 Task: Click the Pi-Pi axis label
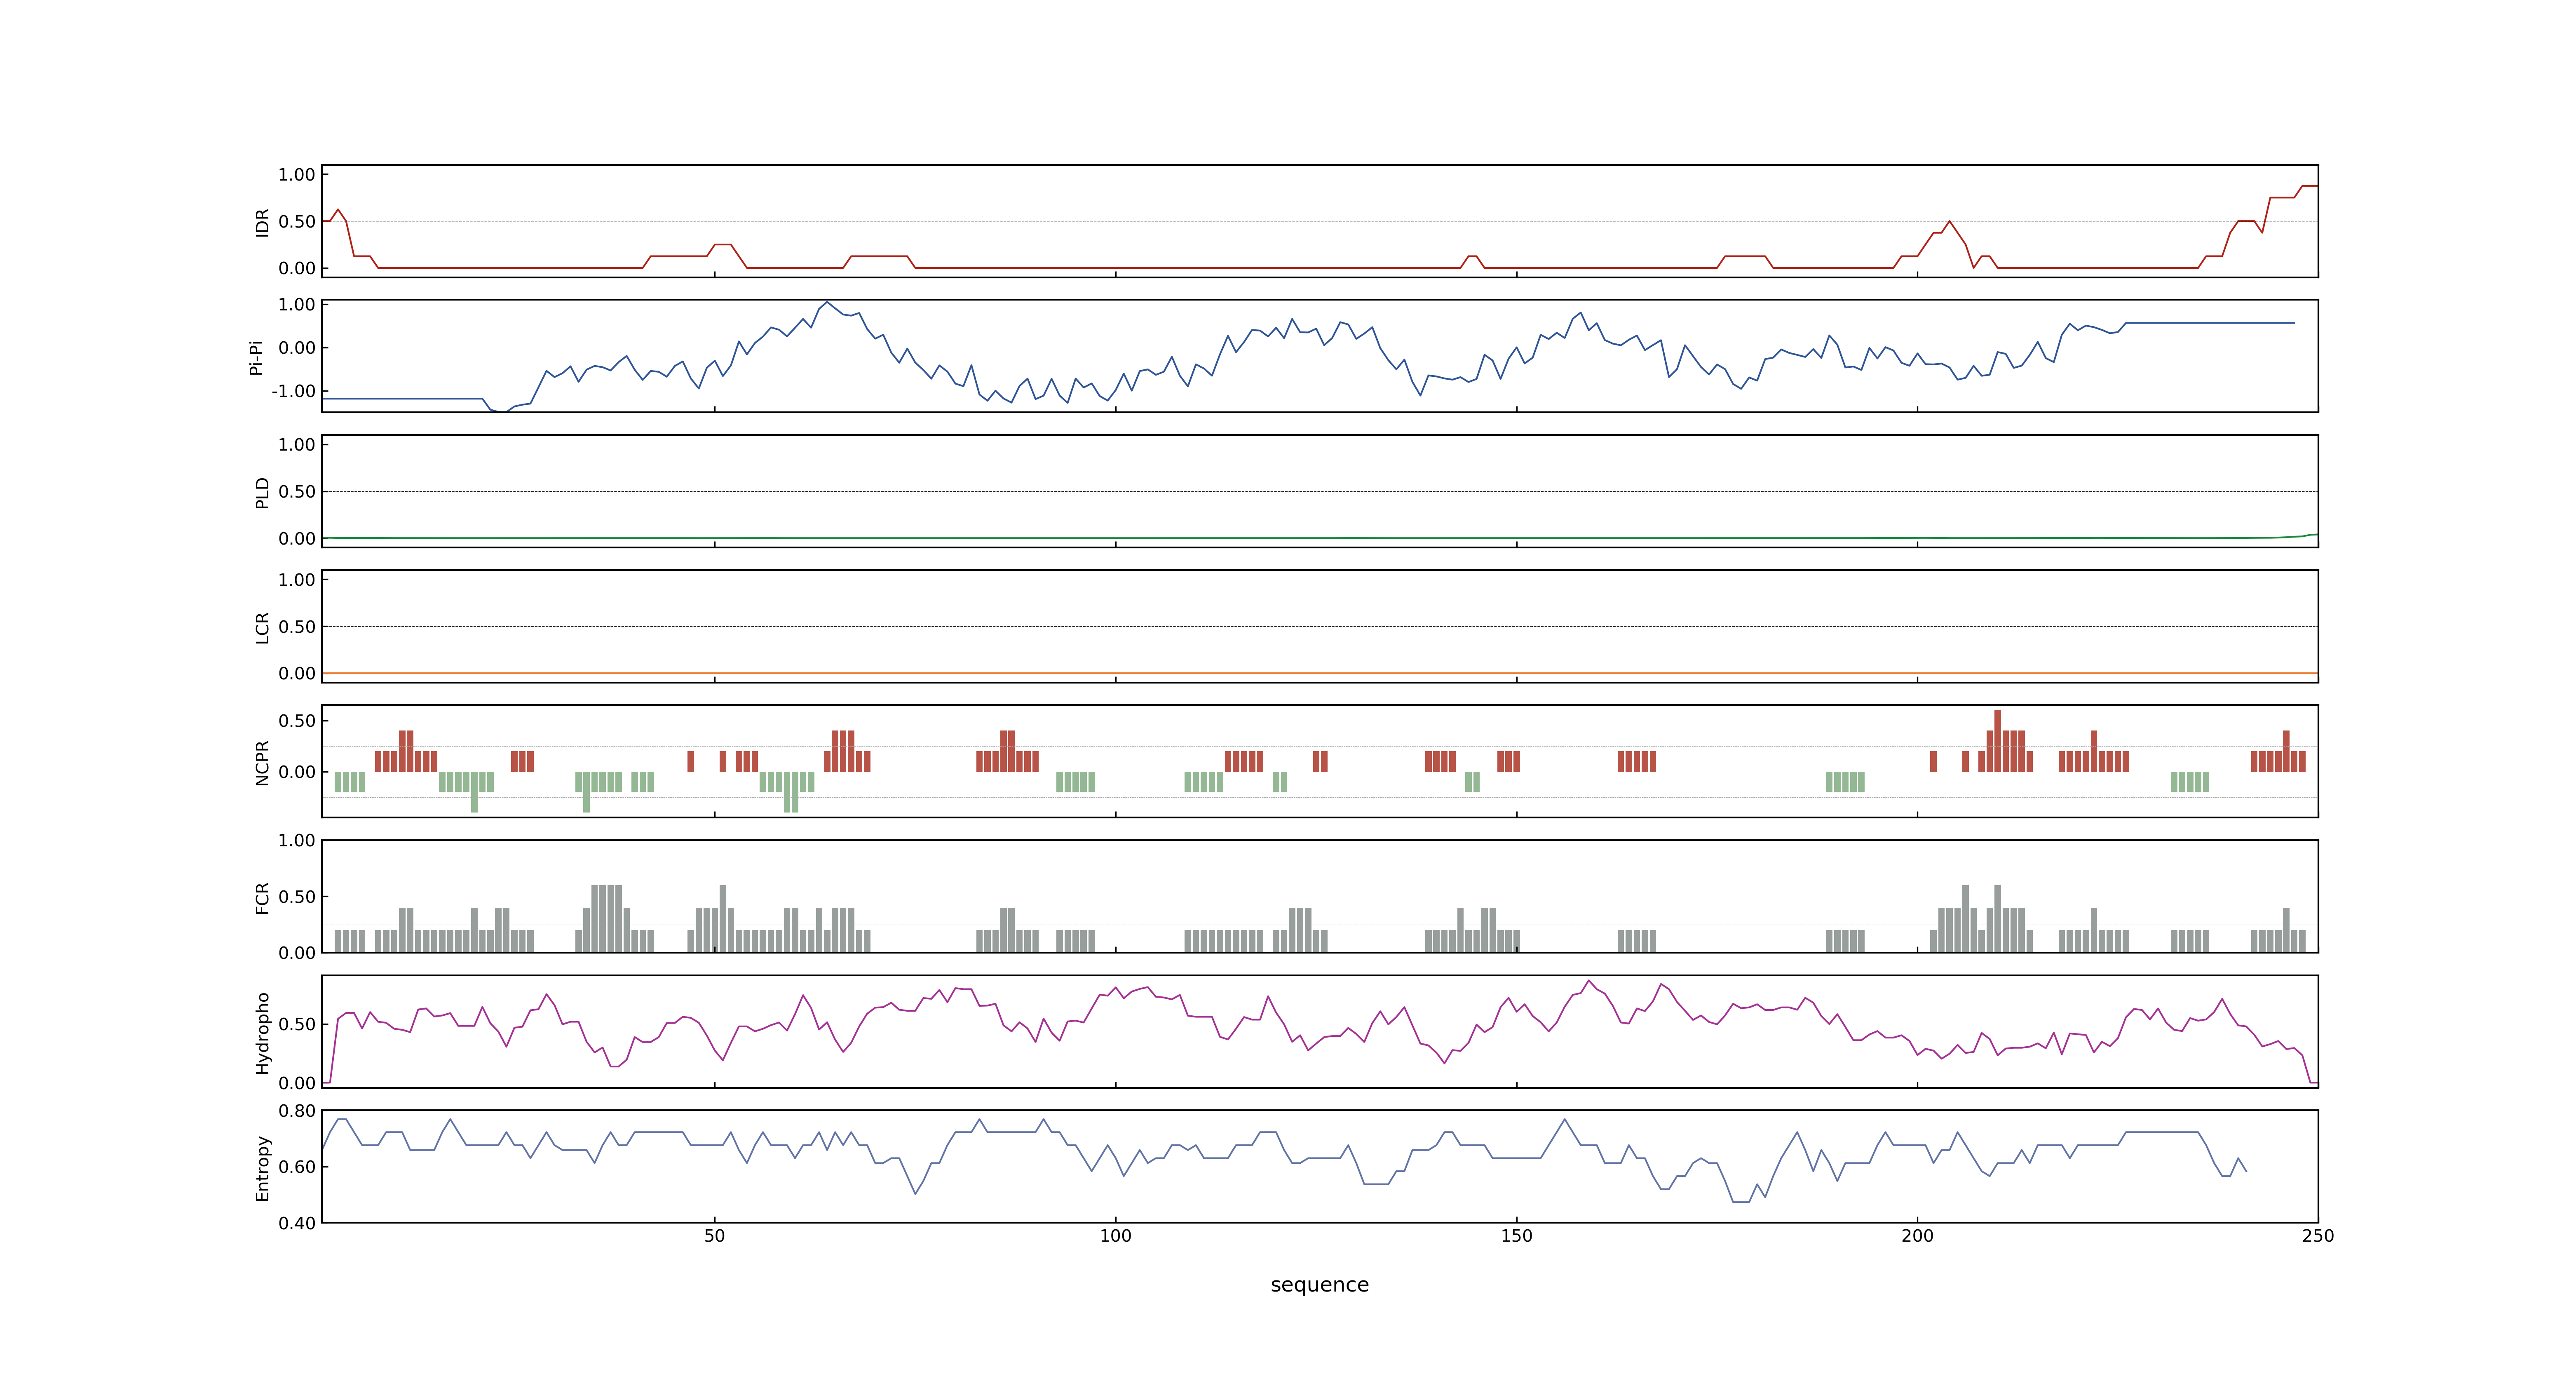point(256,357)
